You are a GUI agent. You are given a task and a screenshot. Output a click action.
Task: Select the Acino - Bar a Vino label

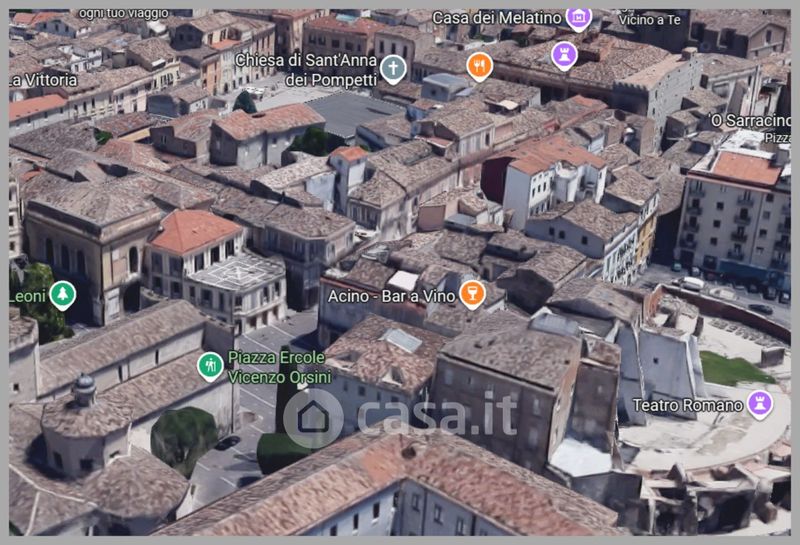[391, 296]
